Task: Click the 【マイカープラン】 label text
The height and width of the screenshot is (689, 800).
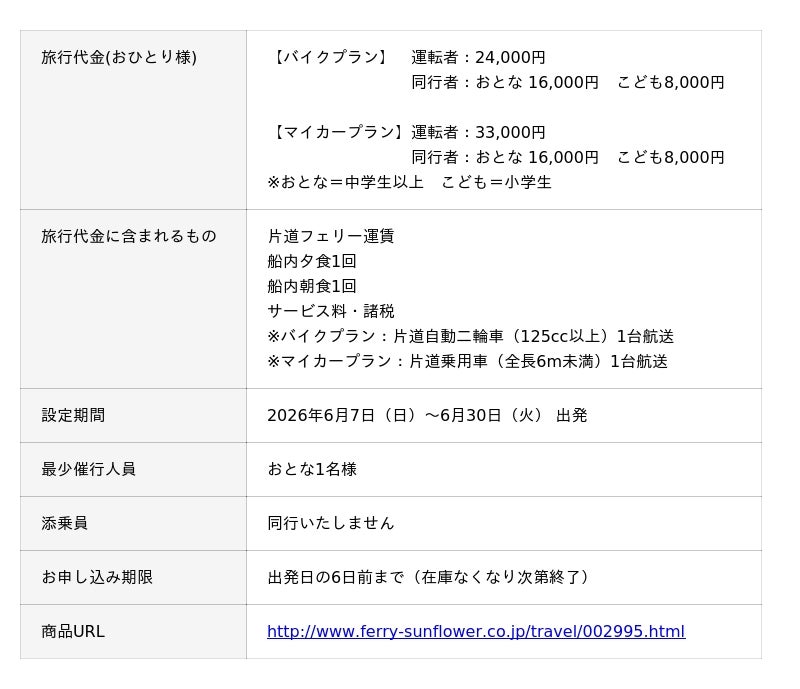Action: 337,132
